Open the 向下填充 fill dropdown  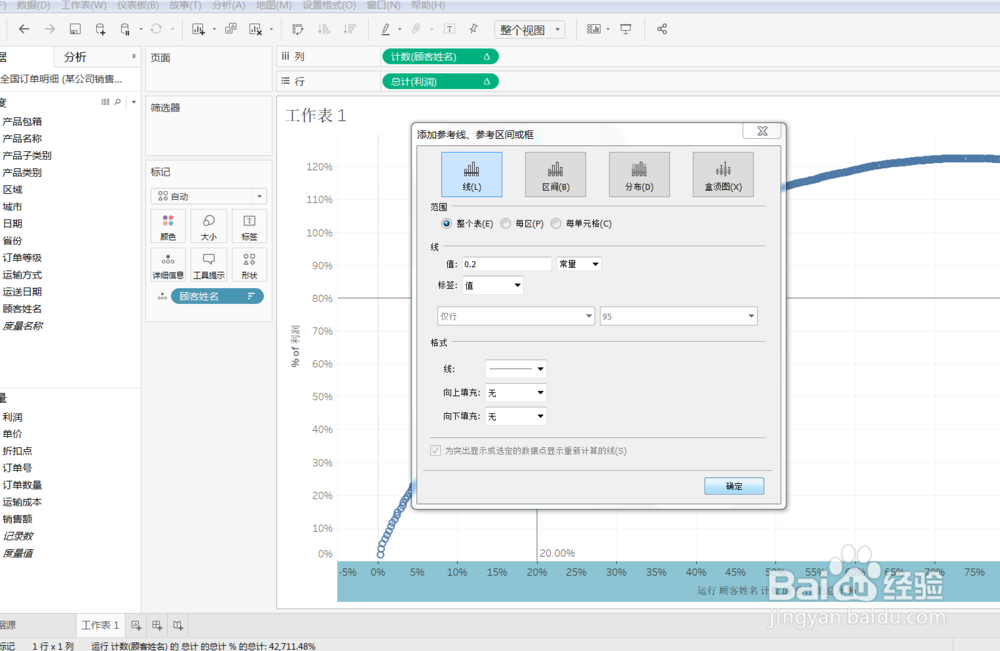coord(516,416)
